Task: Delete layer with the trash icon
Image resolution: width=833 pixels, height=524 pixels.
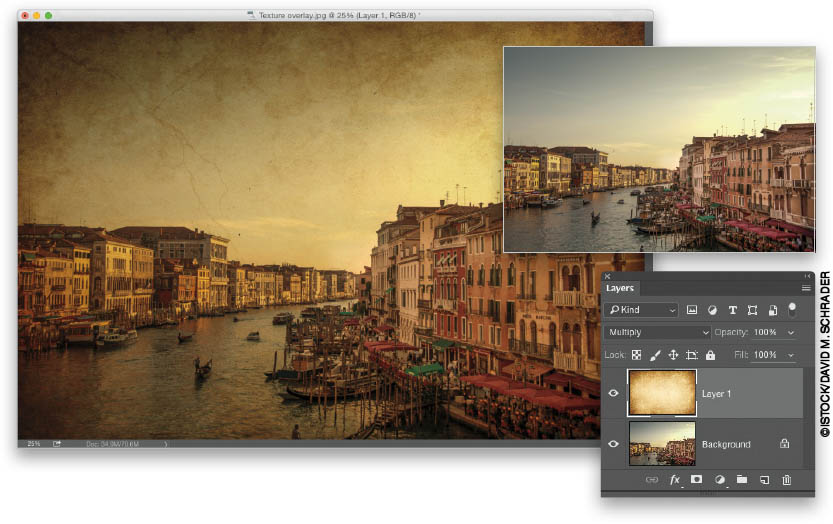Action: [786, 480]
